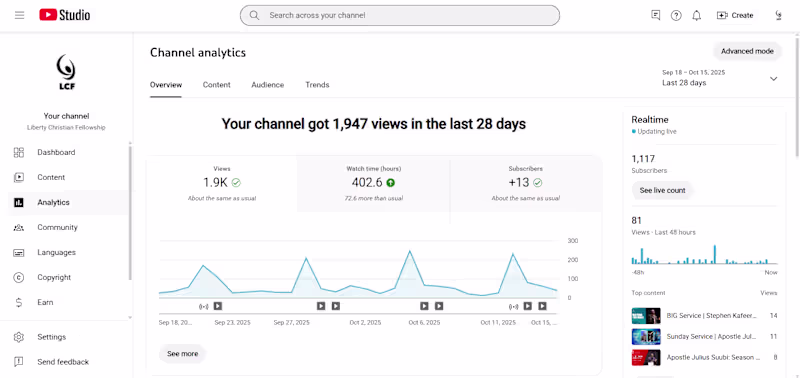
Task: Click the Advanced mode button
Action: [x=747, y=51]
